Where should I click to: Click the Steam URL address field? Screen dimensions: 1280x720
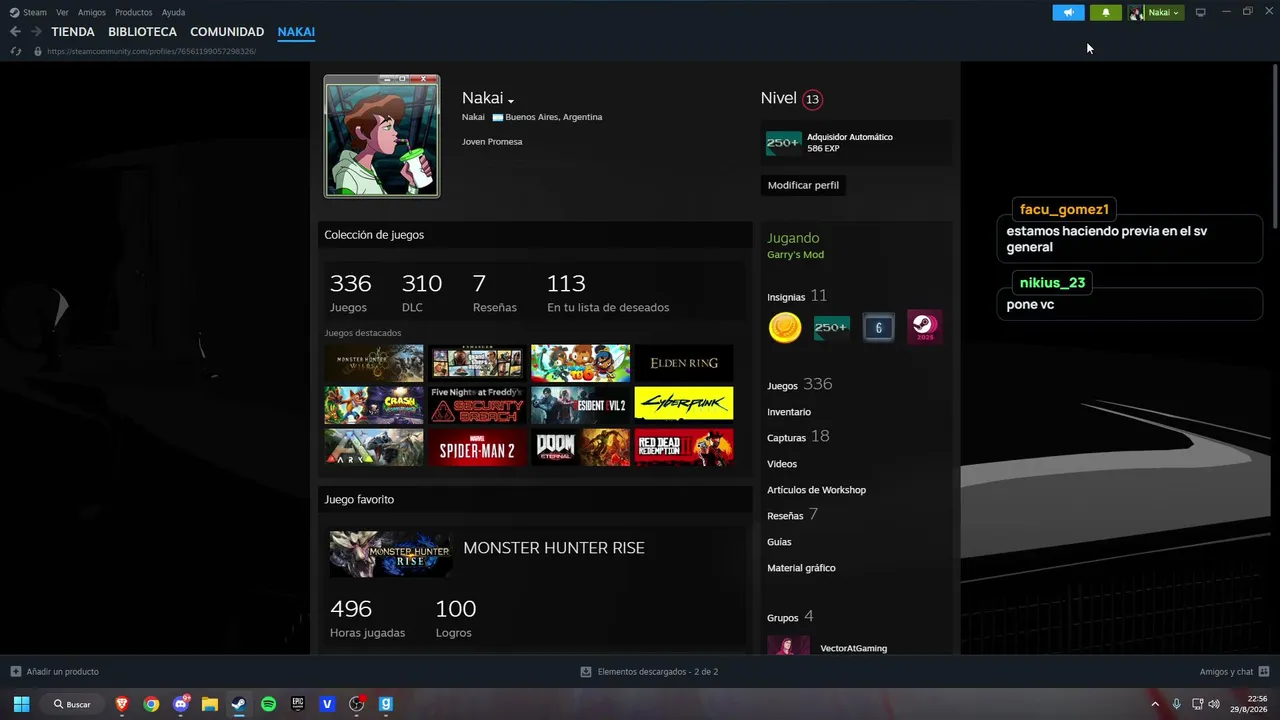pyautogui.click(x=151, y=51)
